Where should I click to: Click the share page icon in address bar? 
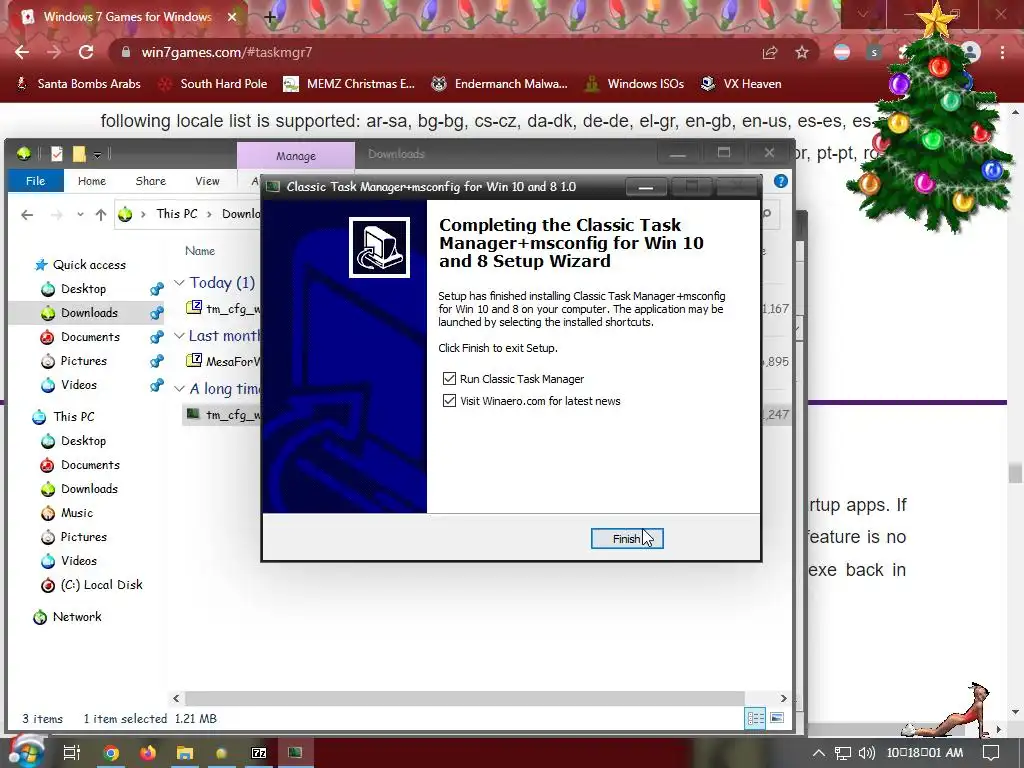coord(770,52)
